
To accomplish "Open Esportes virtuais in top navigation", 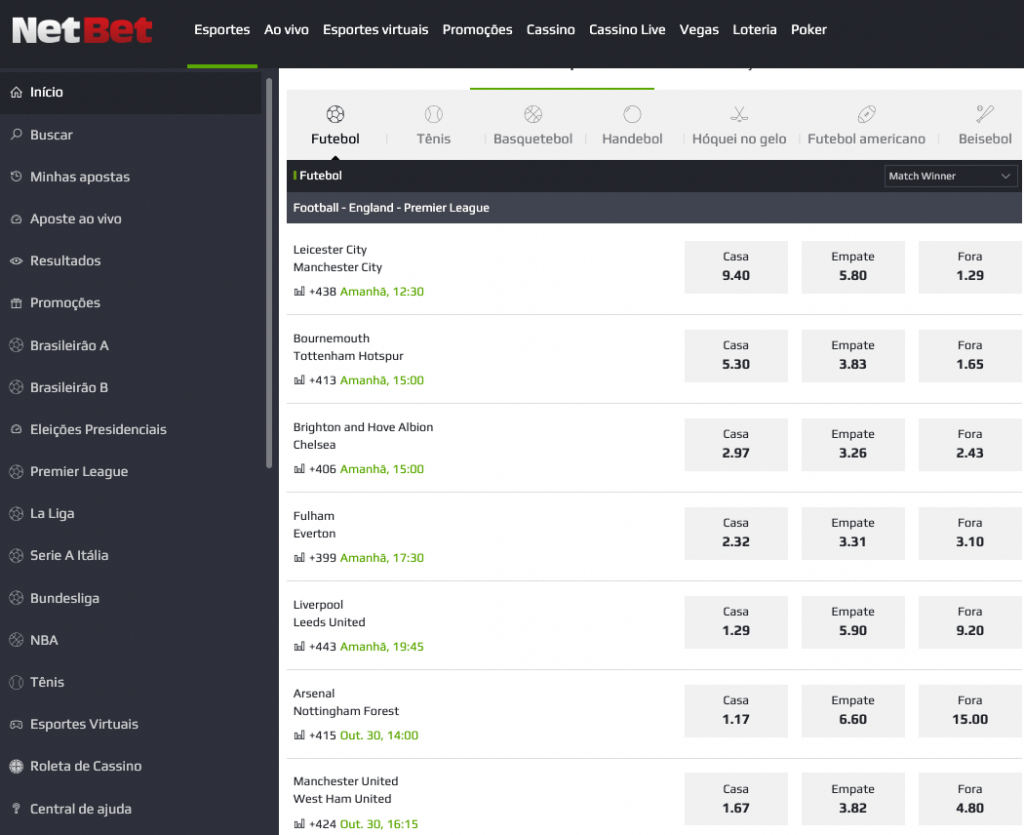I will [x=376, y=29].
